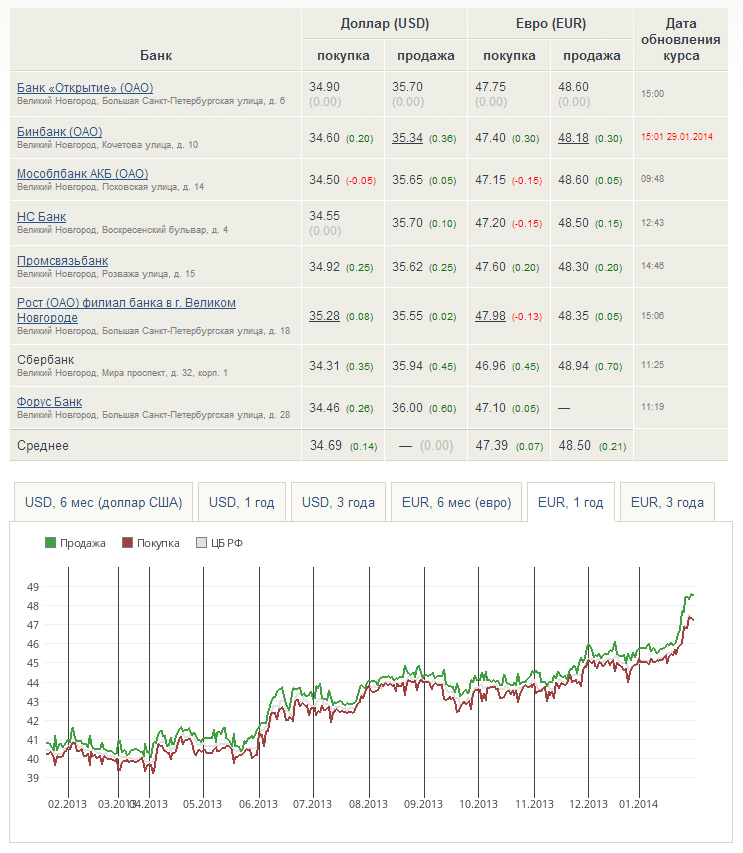This screenshot has width=743, height=853.
Task: Click 47.15 Мособлбанк EUR buy rate
Action: tap(490, 180)
